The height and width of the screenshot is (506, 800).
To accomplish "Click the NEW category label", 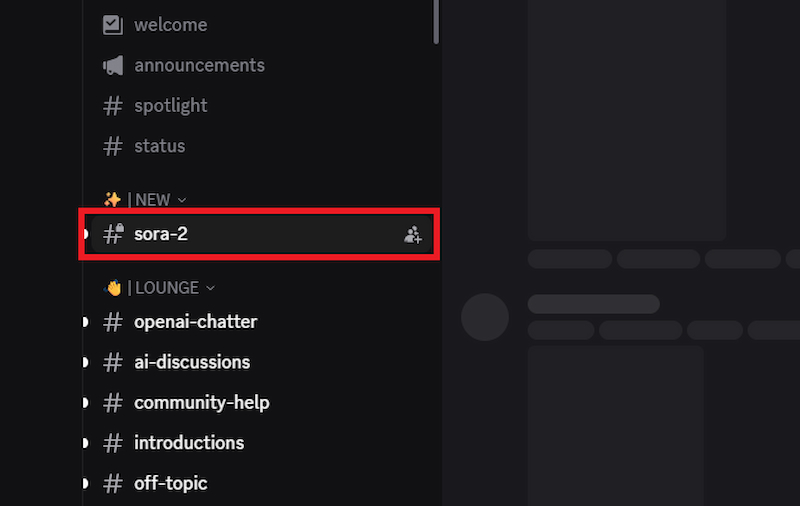I will [x=153, y=200].
